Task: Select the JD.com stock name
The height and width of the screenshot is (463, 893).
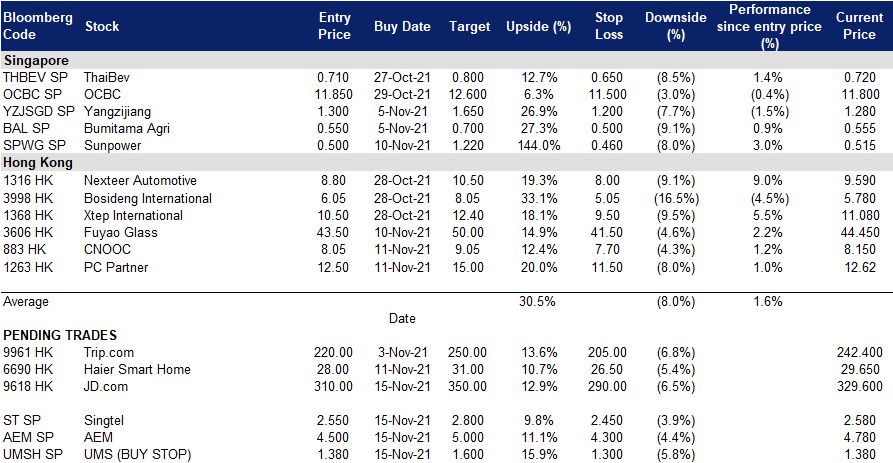Action: click(106, 387)
